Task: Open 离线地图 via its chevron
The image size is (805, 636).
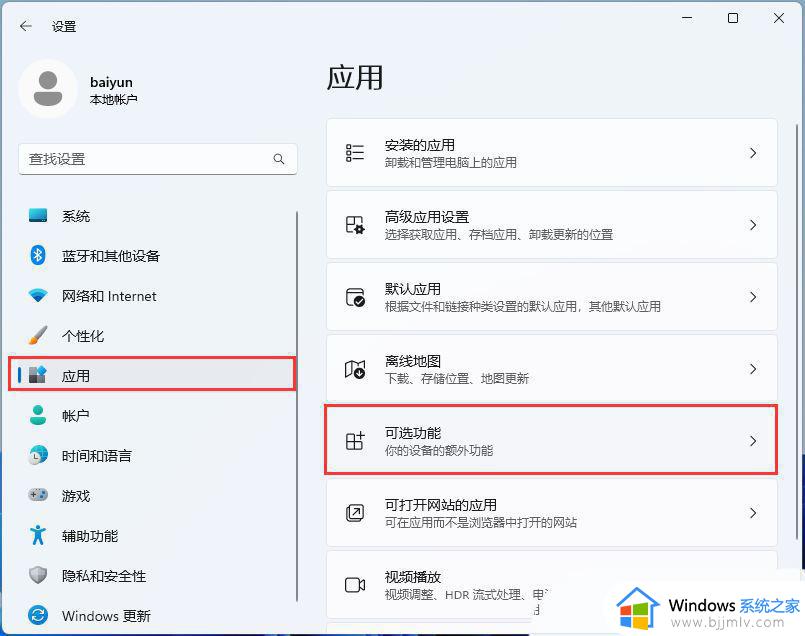Action: (x=753, y=369)
